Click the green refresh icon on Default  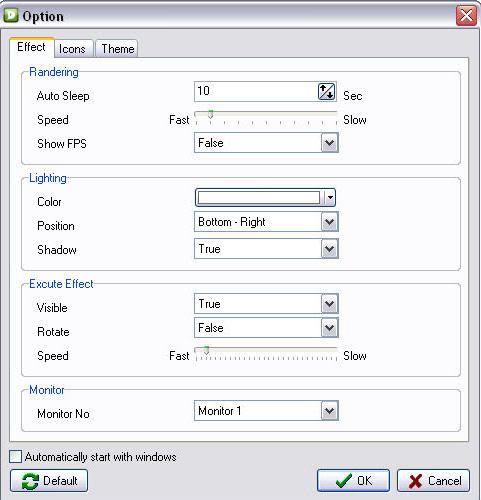point(30,481)
